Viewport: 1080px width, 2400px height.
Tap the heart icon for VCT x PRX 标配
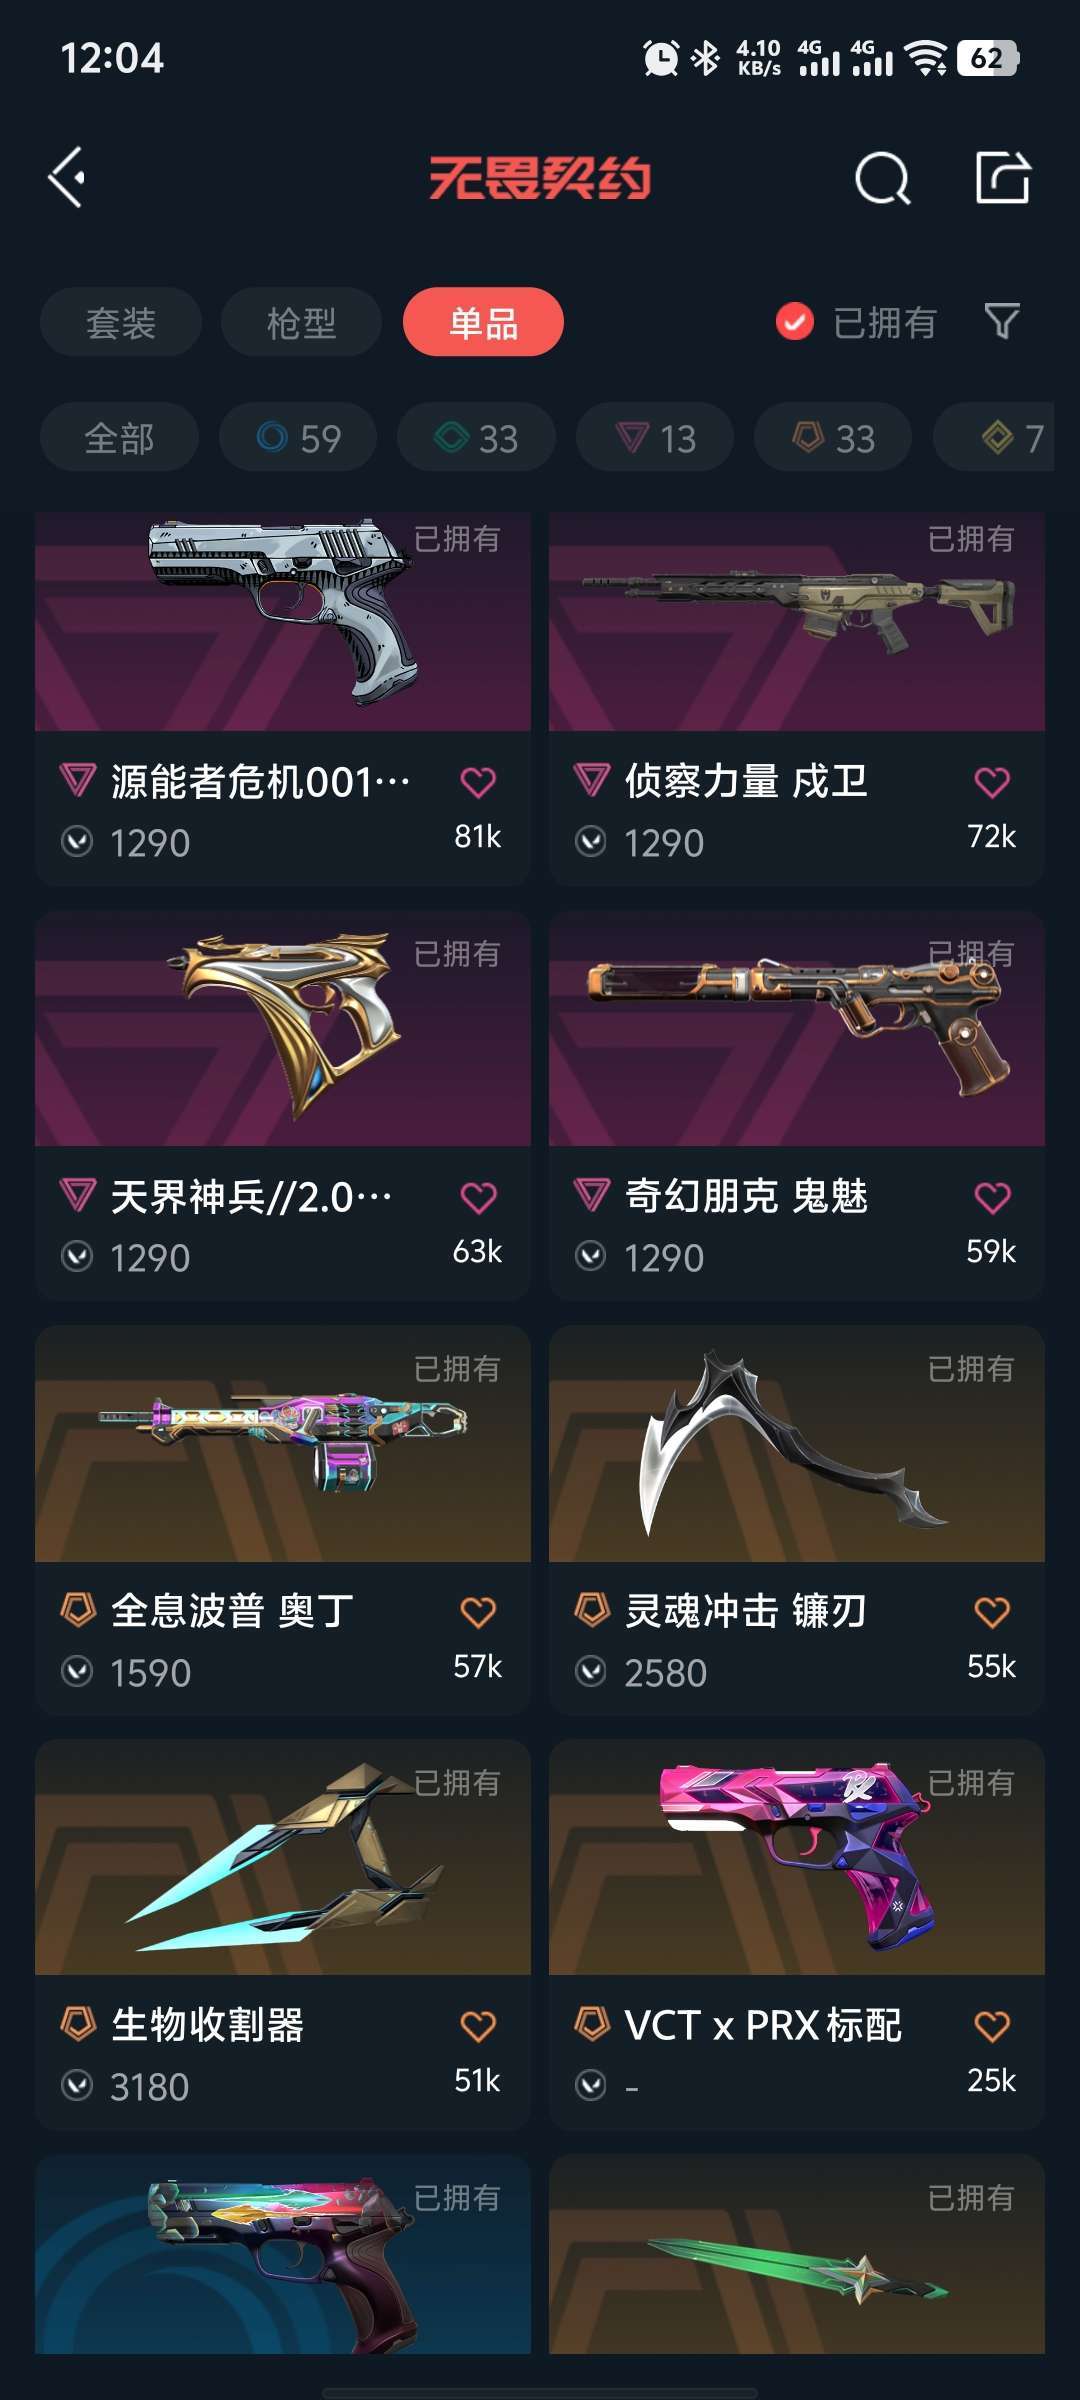992,2026
